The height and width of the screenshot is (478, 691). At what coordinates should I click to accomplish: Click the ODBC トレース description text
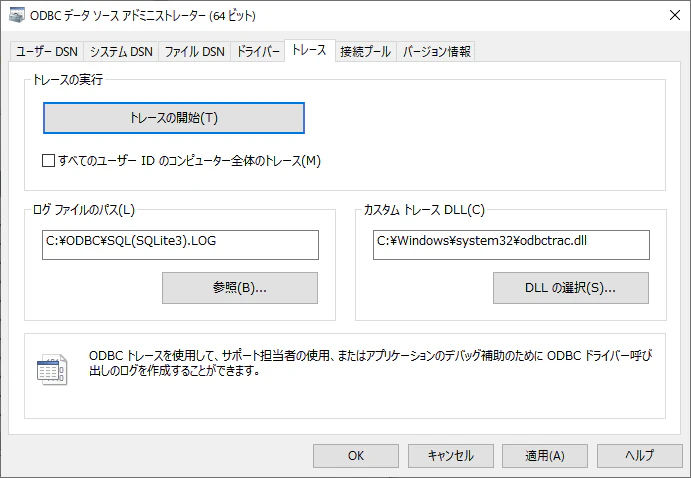(370, 363)
